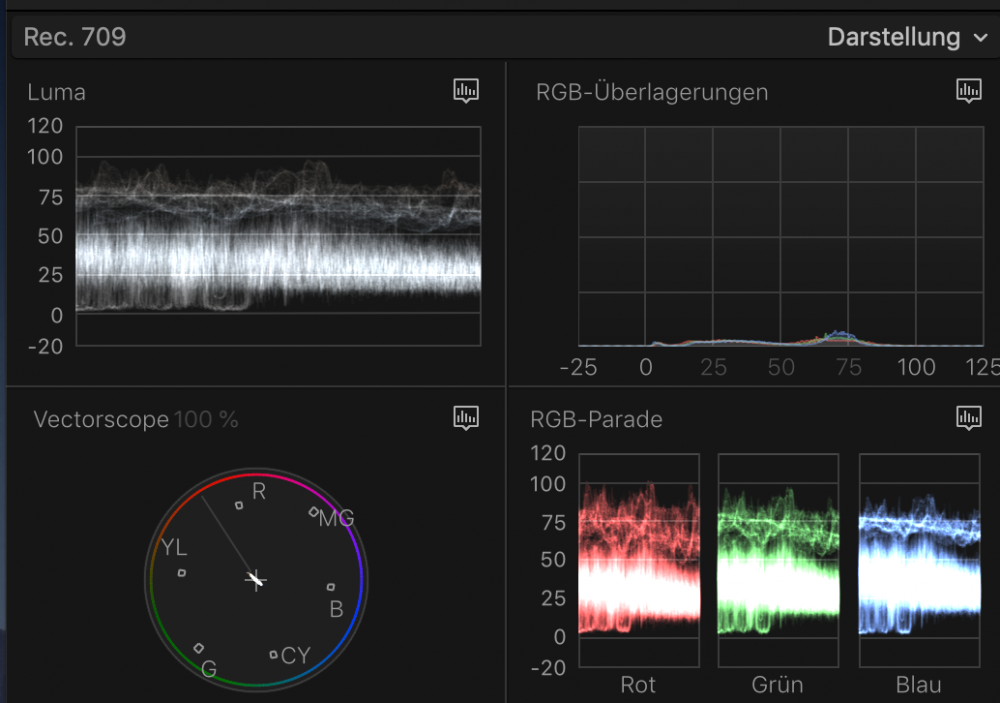Image resolution: width=1000 pixels, height=703 pixels.
Task: Click the G target box in the vectorscope
Action: pos(199,648)
